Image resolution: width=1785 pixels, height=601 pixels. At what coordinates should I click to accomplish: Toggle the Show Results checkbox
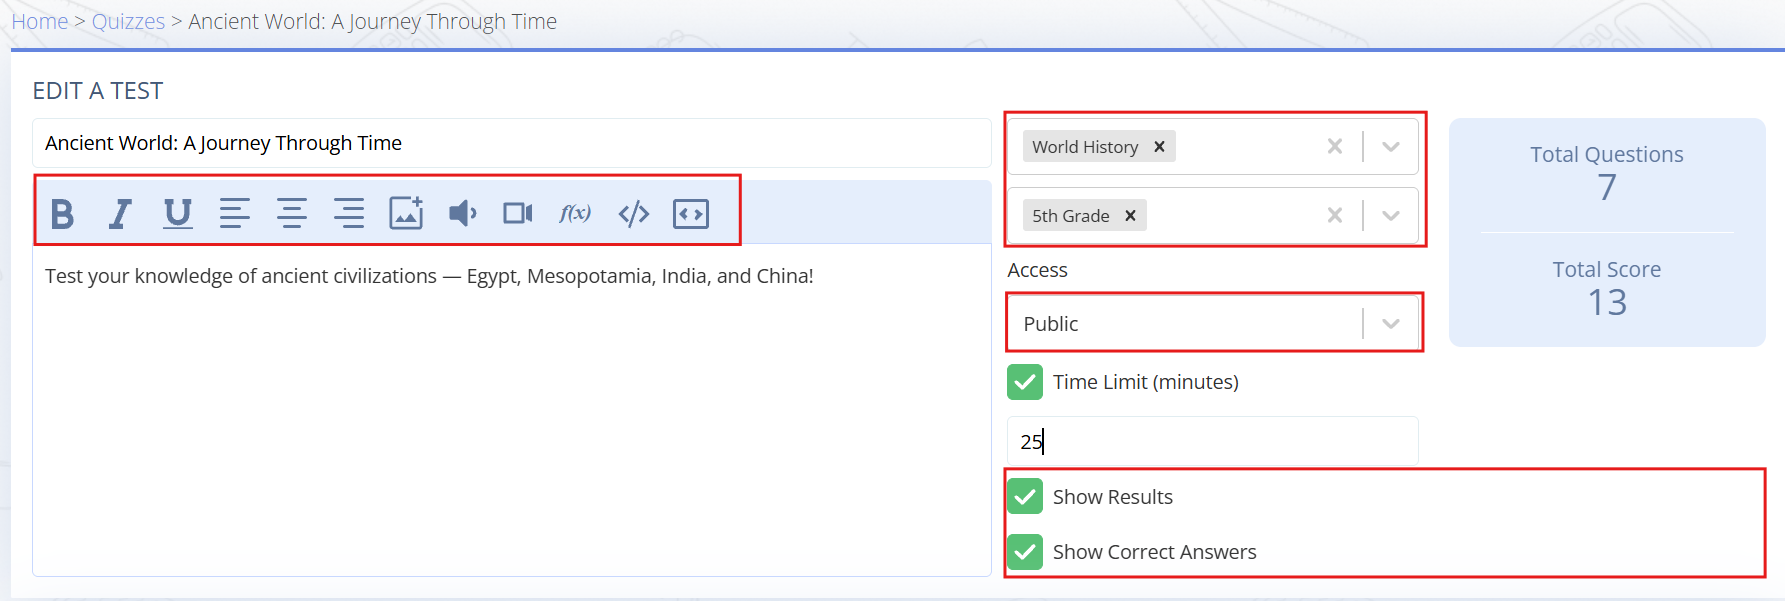(1025, 497)
